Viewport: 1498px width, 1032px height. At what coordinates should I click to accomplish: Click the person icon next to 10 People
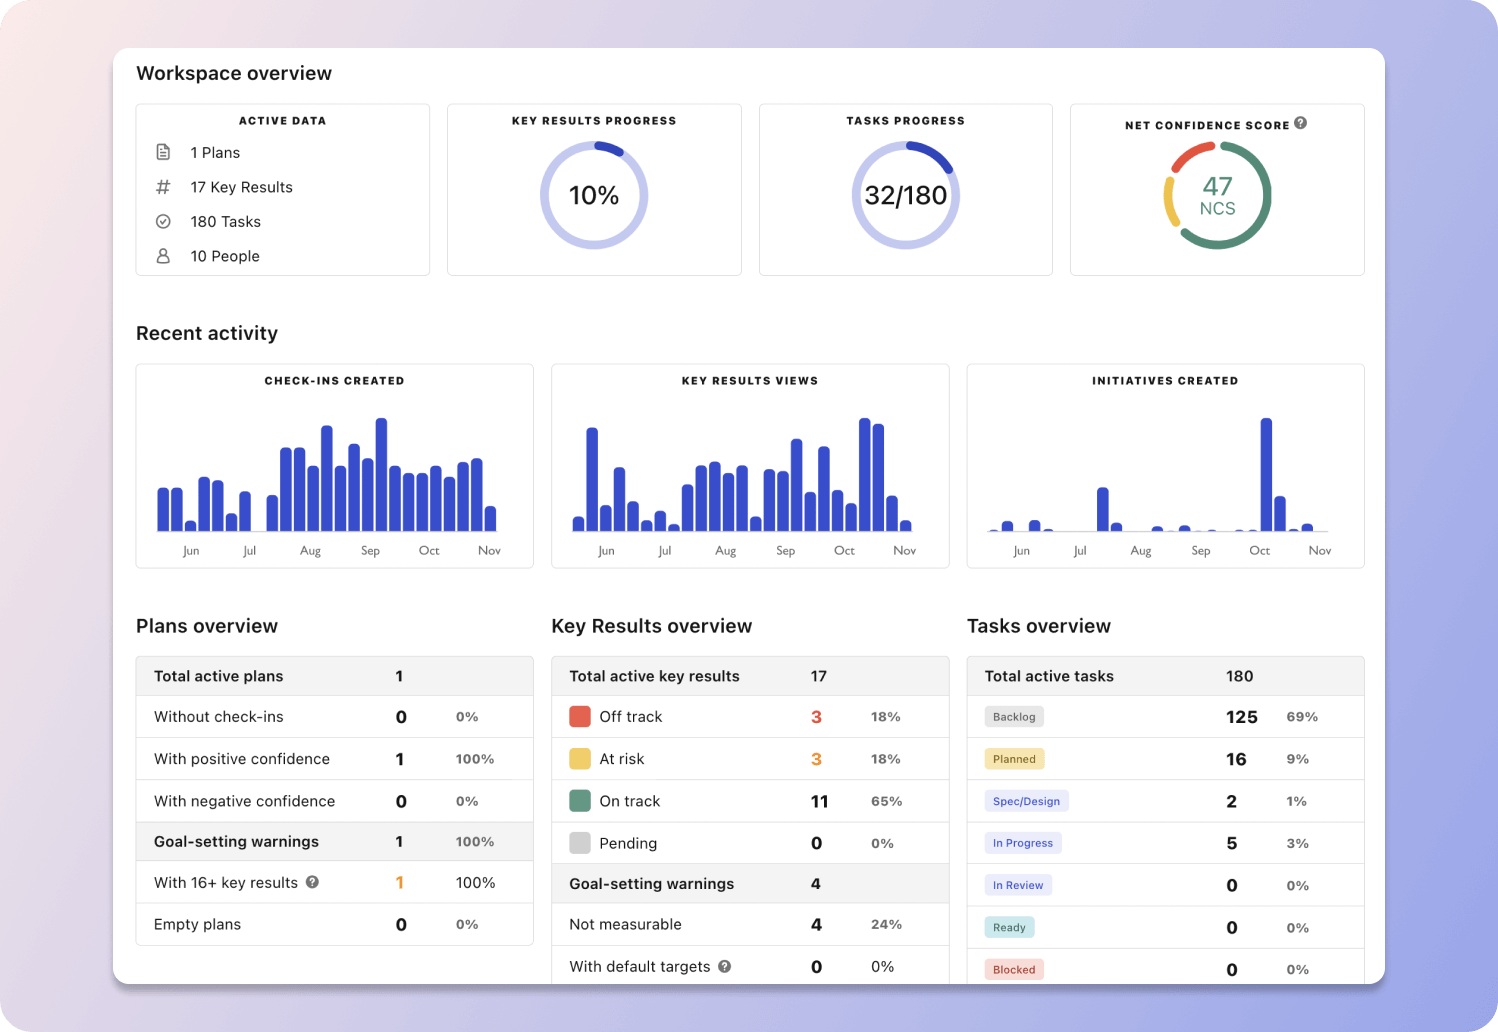click(164, 256)
